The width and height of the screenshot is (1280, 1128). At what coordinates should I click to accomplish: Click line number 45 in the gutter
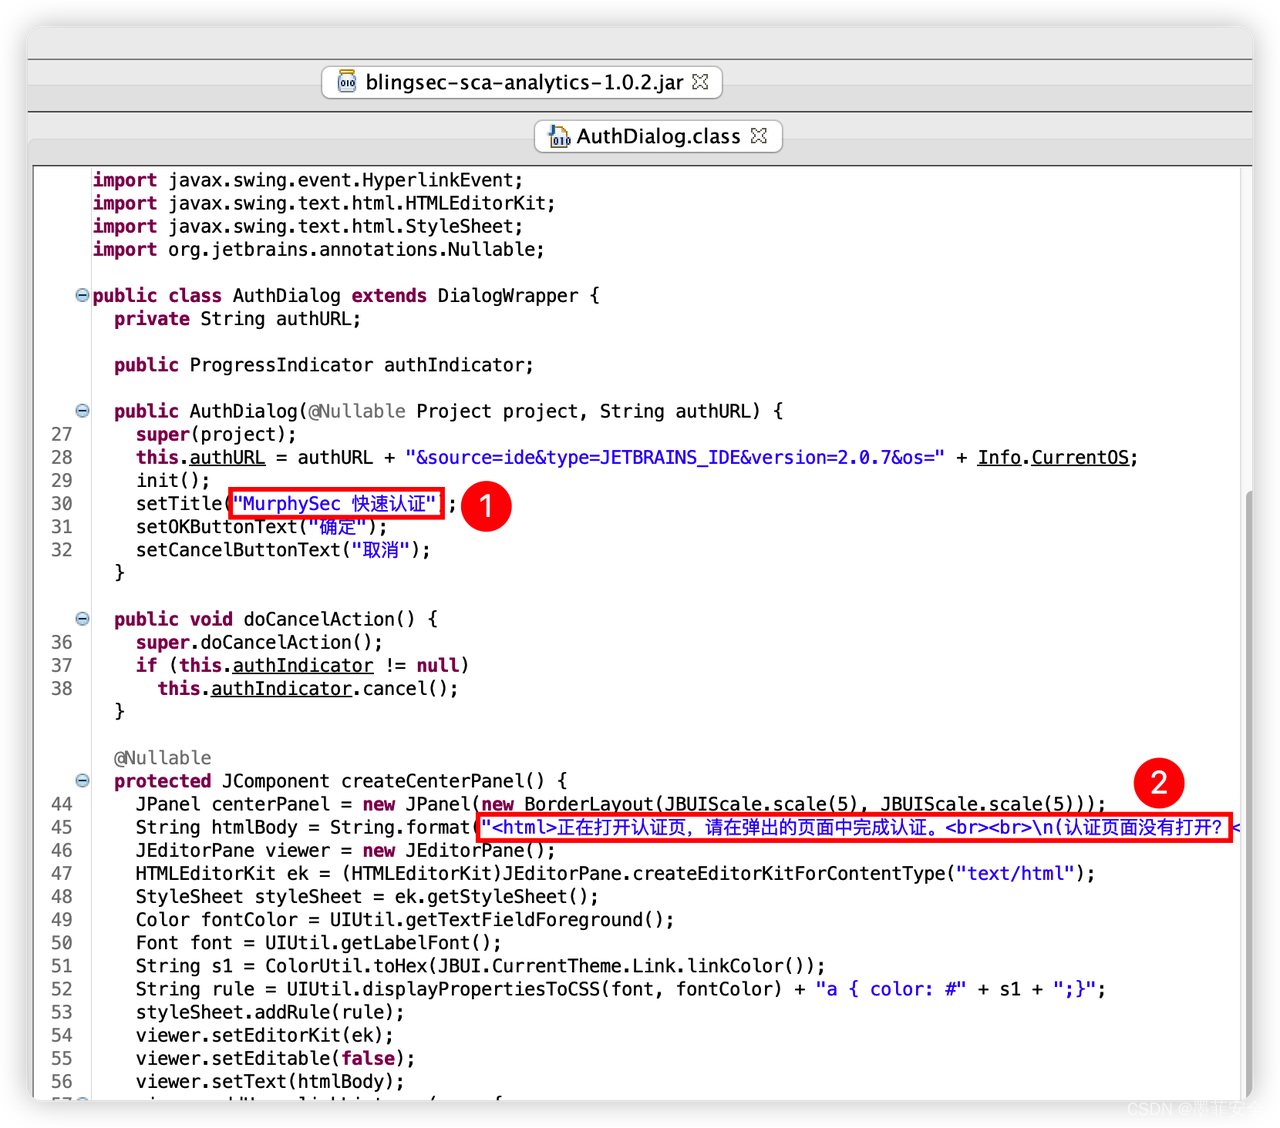click(62, 827)
